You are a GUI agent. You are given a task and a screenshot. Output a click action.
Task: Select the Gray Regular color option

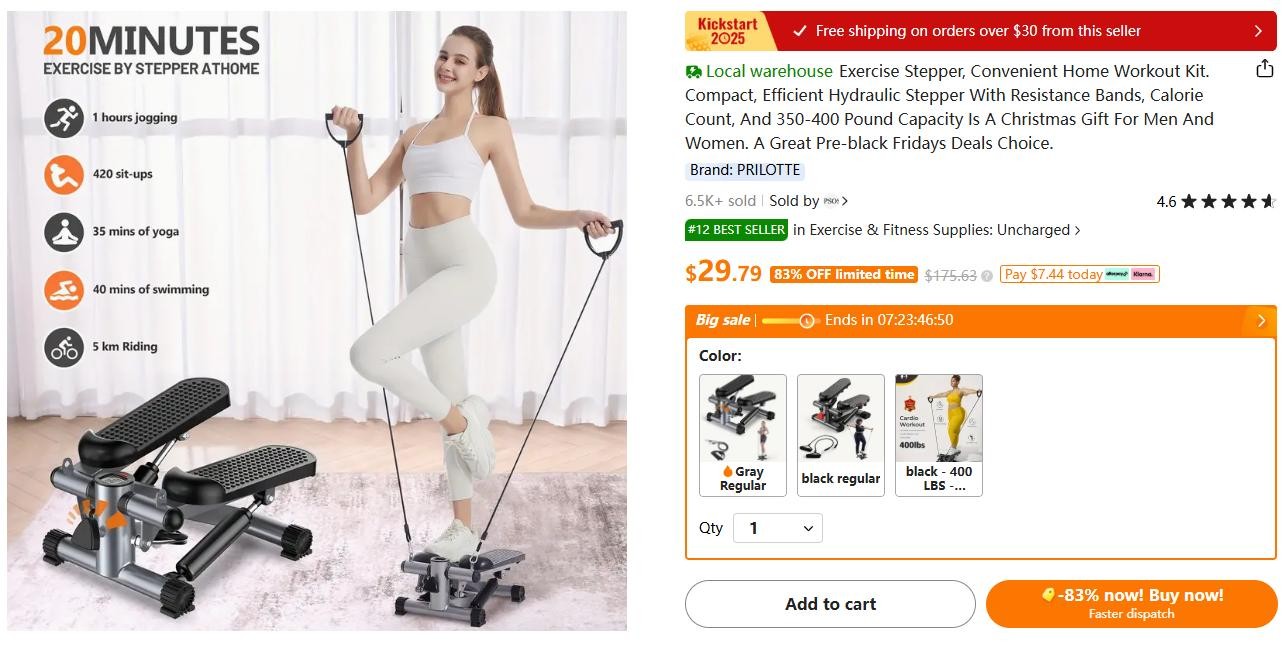(743, 435)
